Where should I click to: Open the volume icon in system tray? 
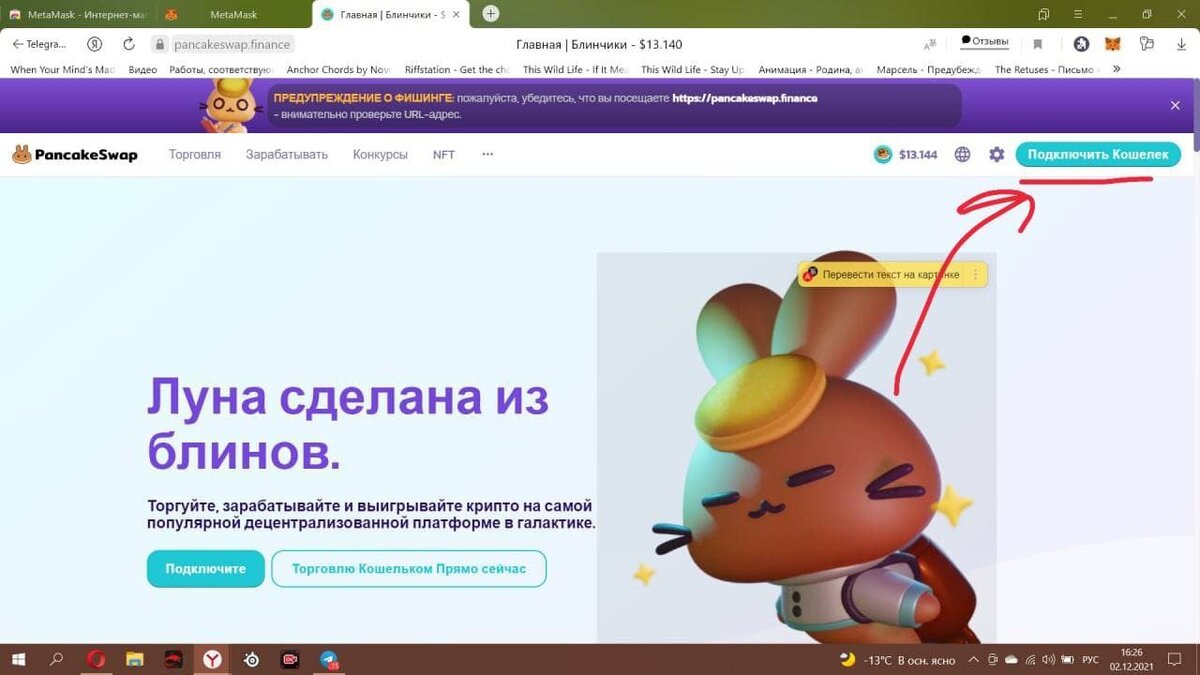1048,660
